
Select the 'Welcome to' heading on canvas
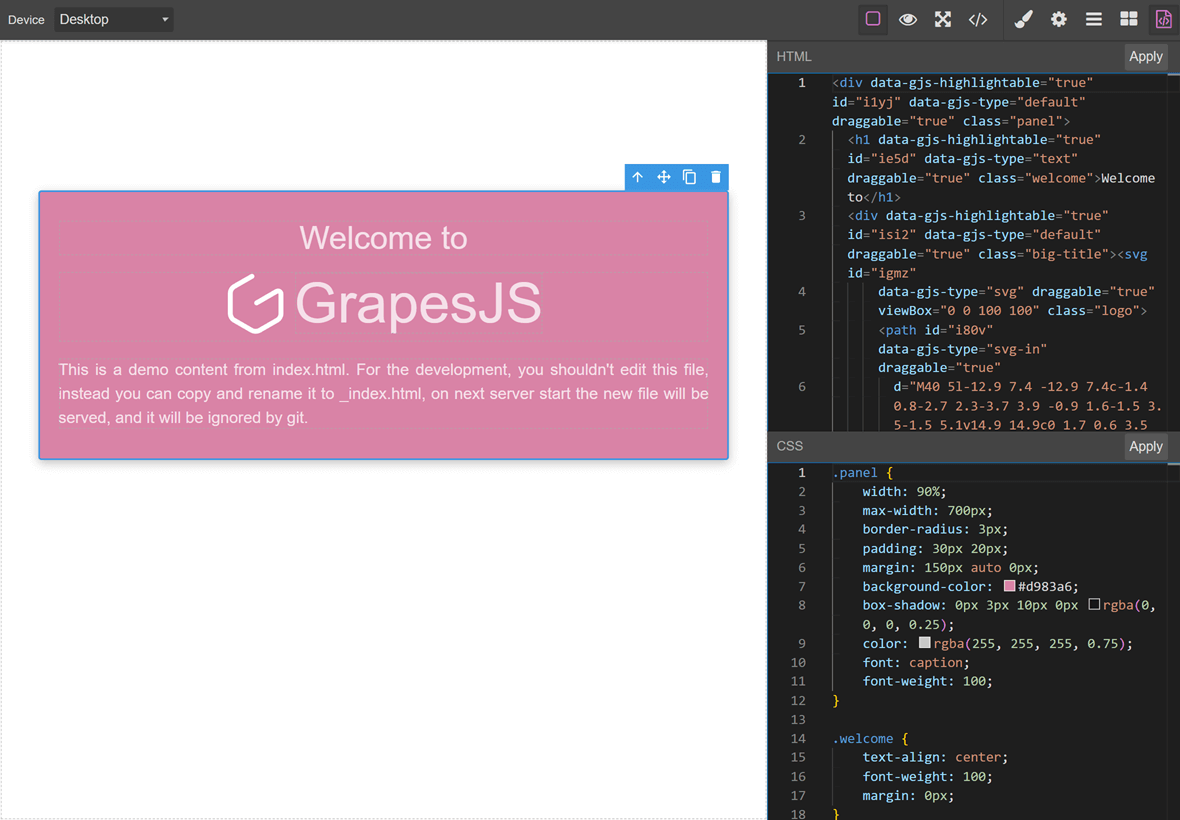(383, 238)
